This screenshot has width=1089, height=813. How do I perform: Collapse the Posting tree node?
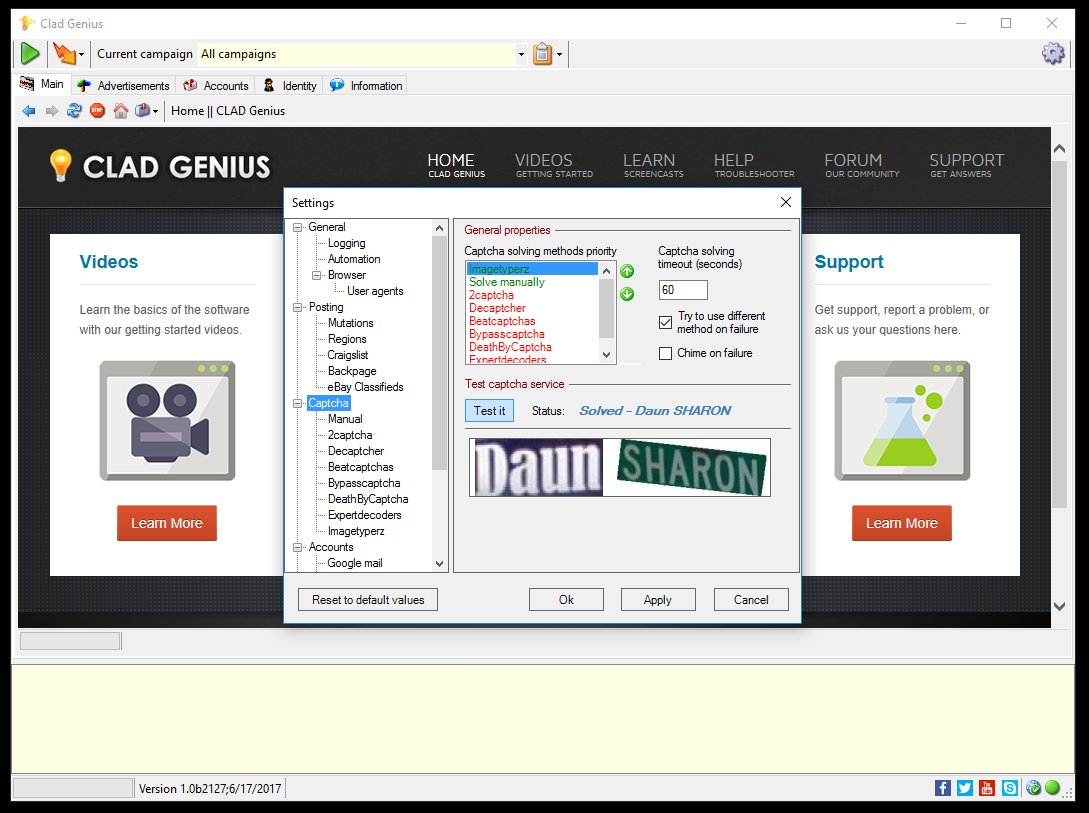pyautogui.click(x=298, y=307)
